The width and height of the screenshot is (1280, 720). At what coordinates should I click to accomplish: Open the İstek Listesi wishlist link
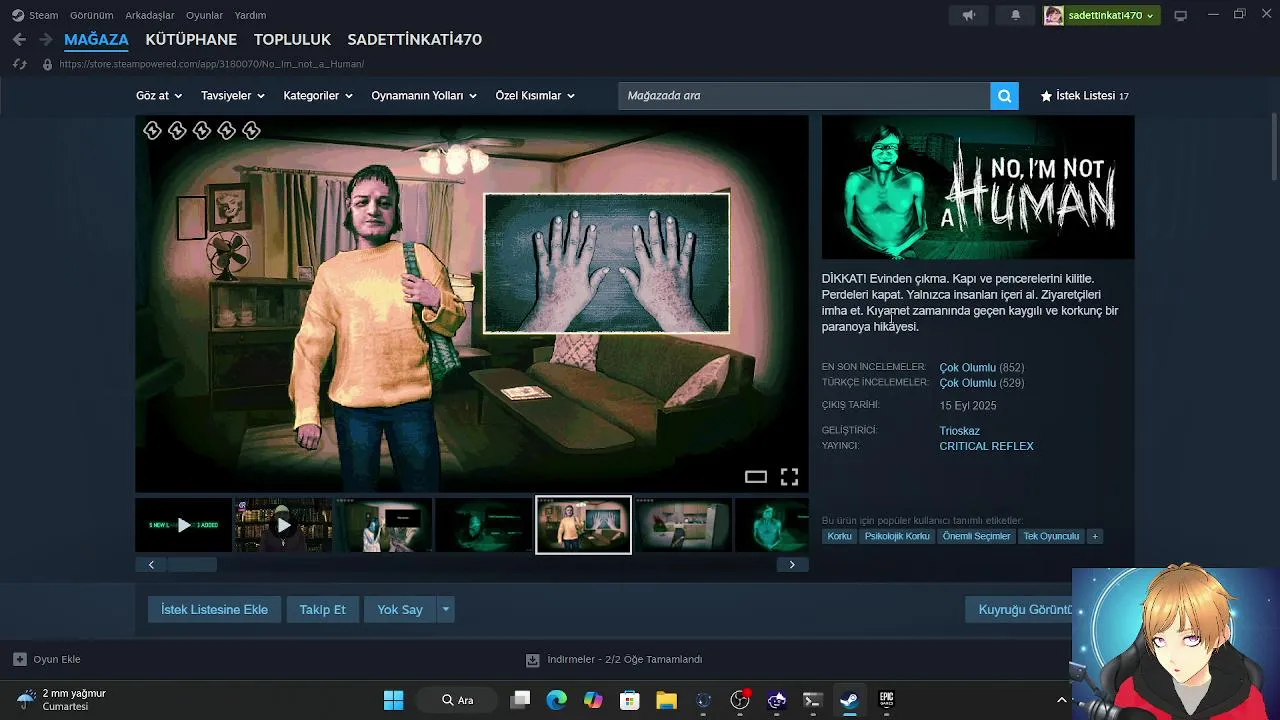click(x=1084, y=96)
